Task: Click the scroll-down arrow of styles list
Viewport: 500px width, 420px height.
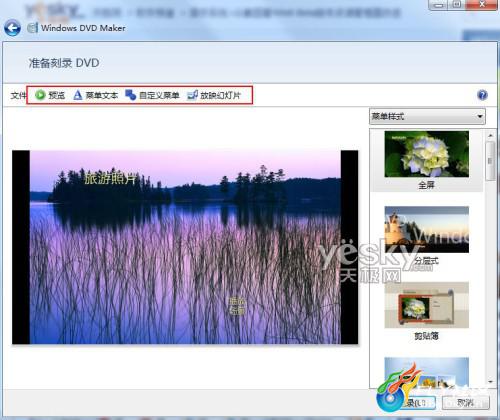Action: click(x=490, y=382)
